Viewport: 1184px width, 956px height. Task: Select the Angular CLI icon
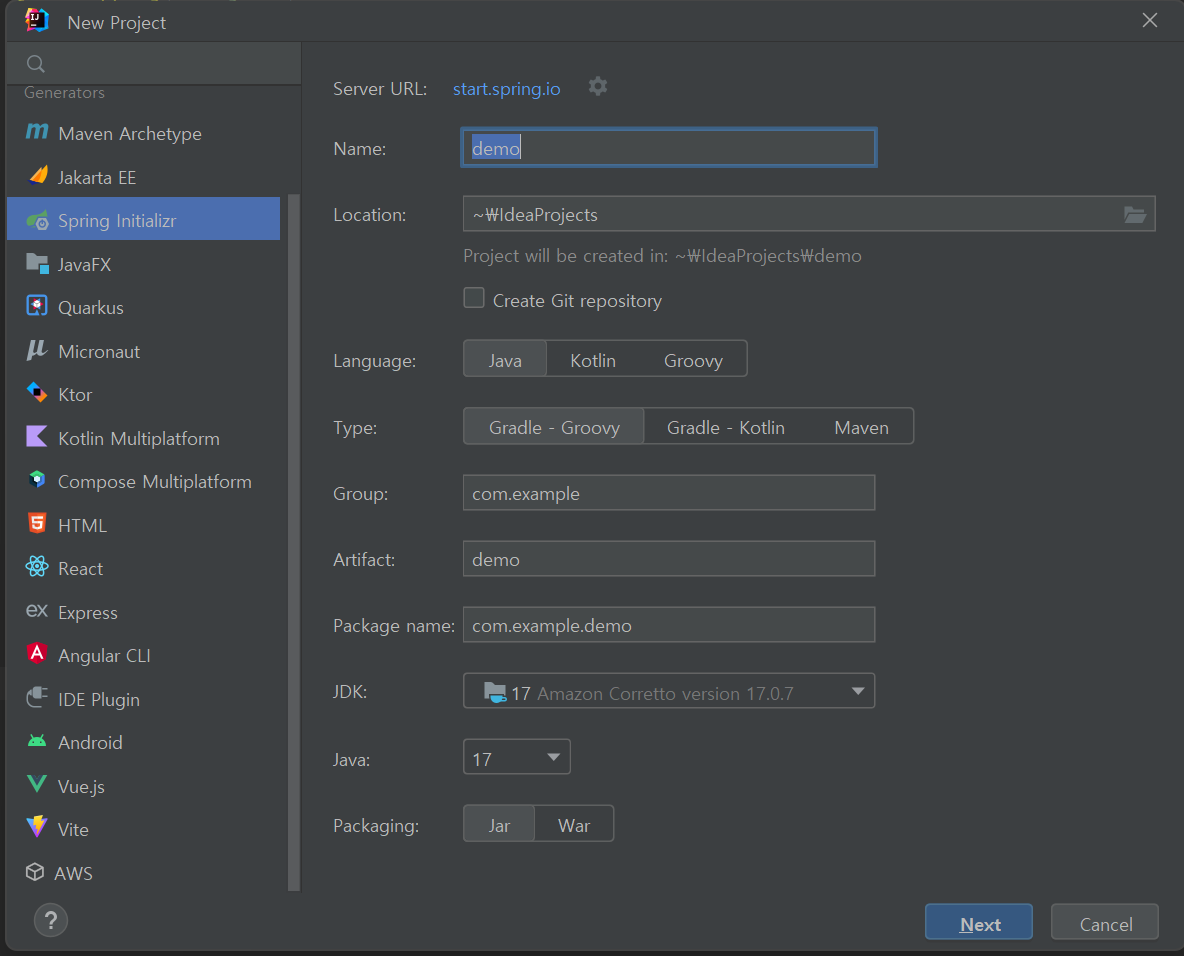click(37, 653)
